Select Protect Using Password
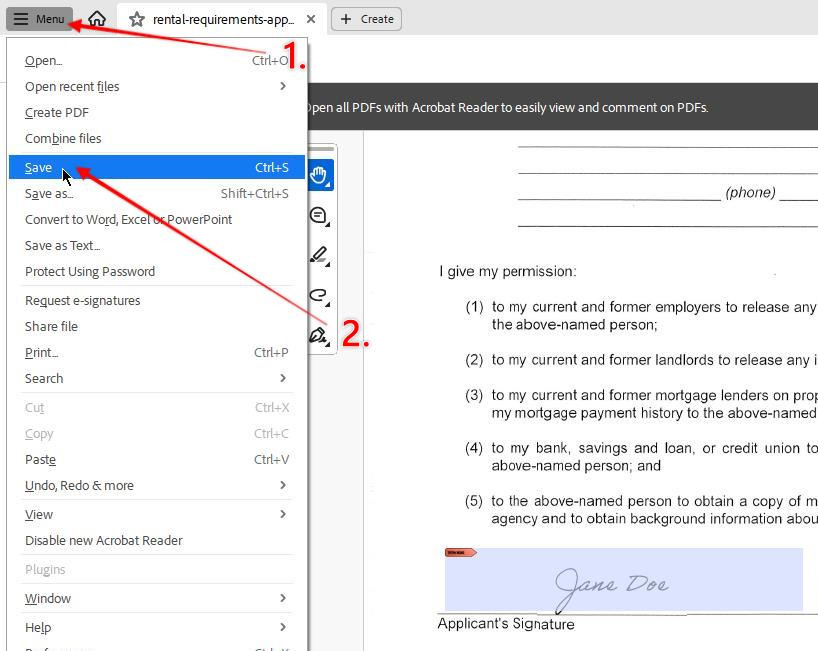This screenshot has width=818, height=651. click(x=157, y=272)
